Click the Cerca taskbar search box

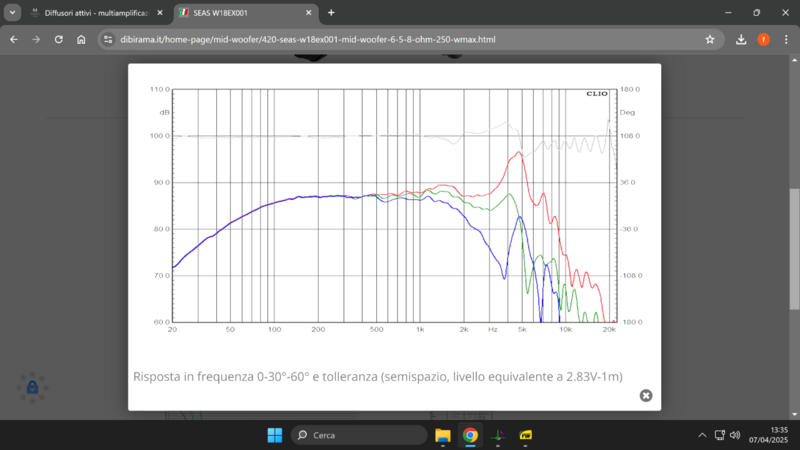tap(359, 435)
